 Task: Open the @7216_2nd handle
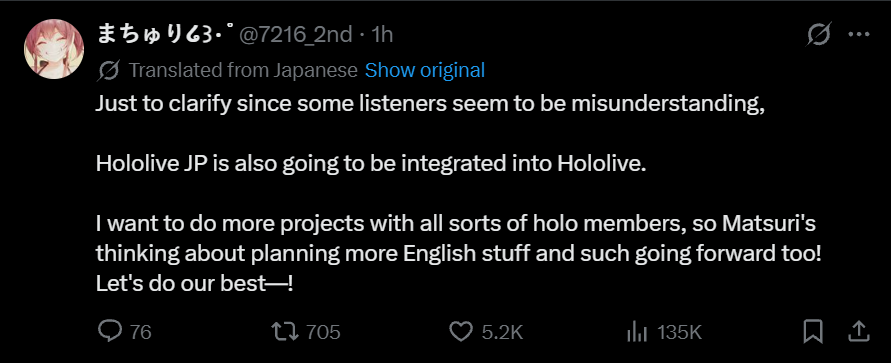(295, 35)
